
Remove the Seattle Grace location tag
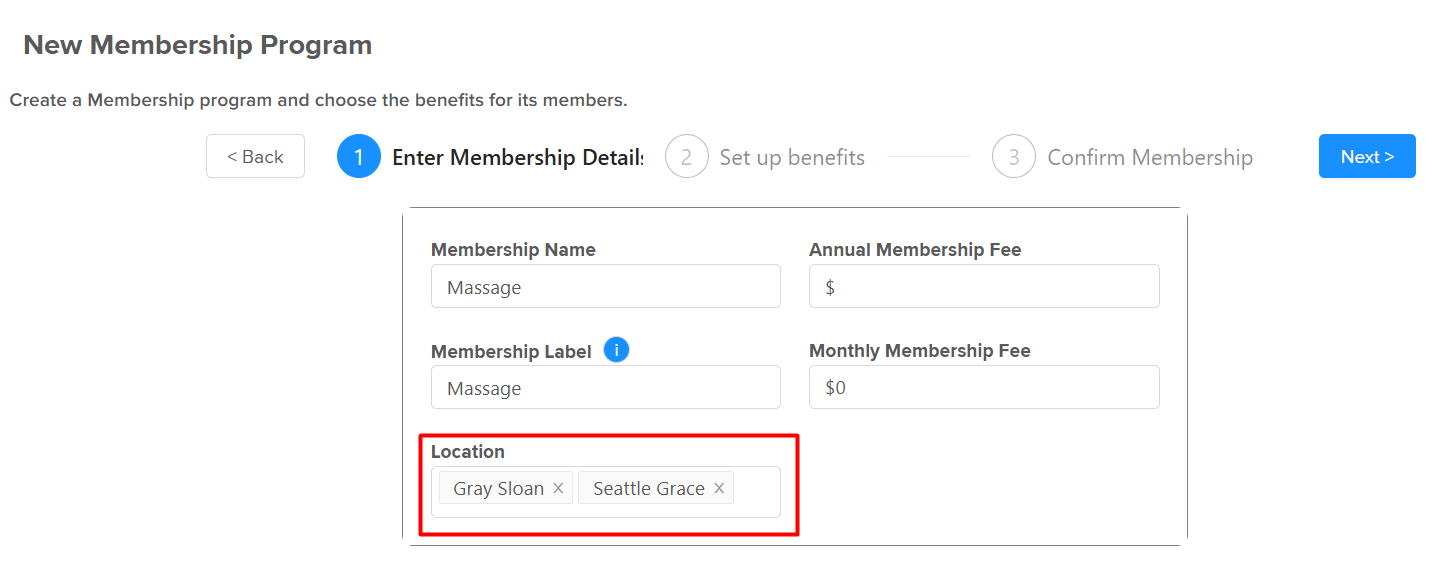pyautogui.click(x=719, y=488)
